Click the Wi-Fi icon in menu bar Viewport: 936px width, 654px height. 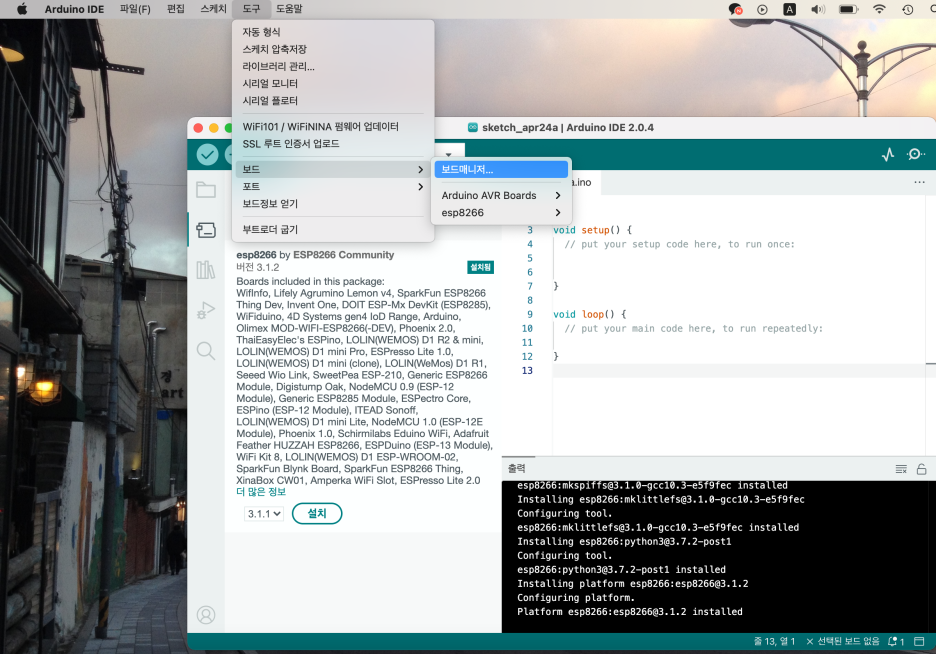pos(879,9)
